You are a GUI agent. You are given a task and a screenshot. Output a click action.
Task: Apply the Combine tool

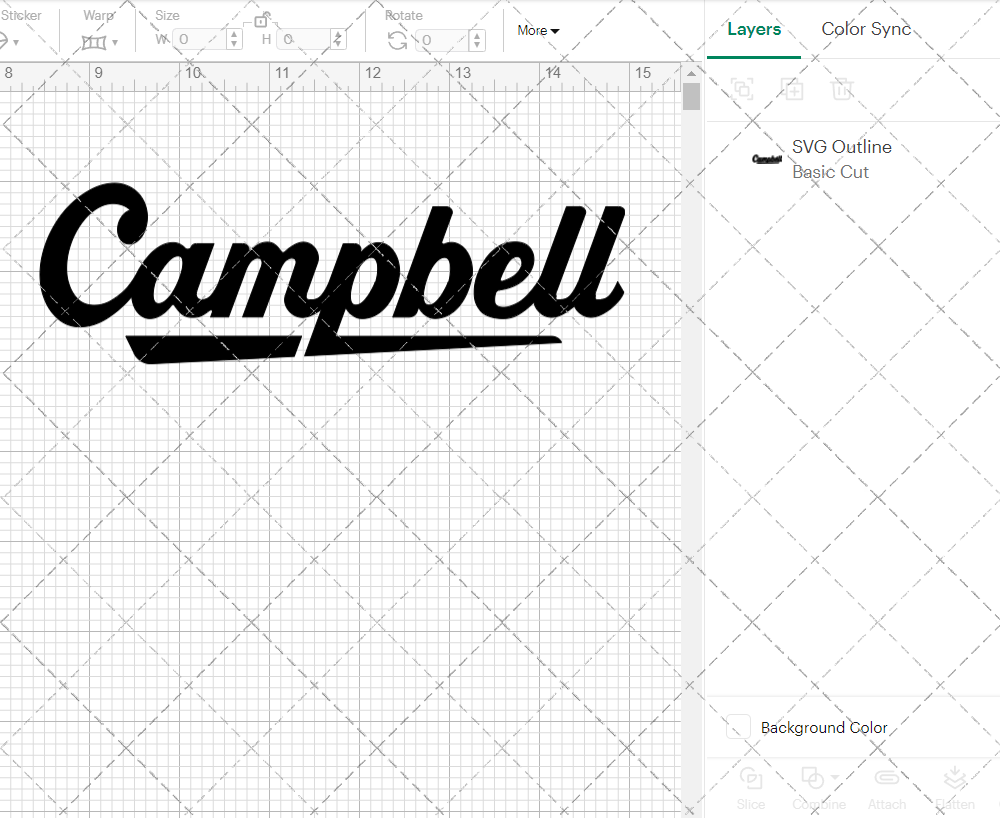[x=815, y=778]
